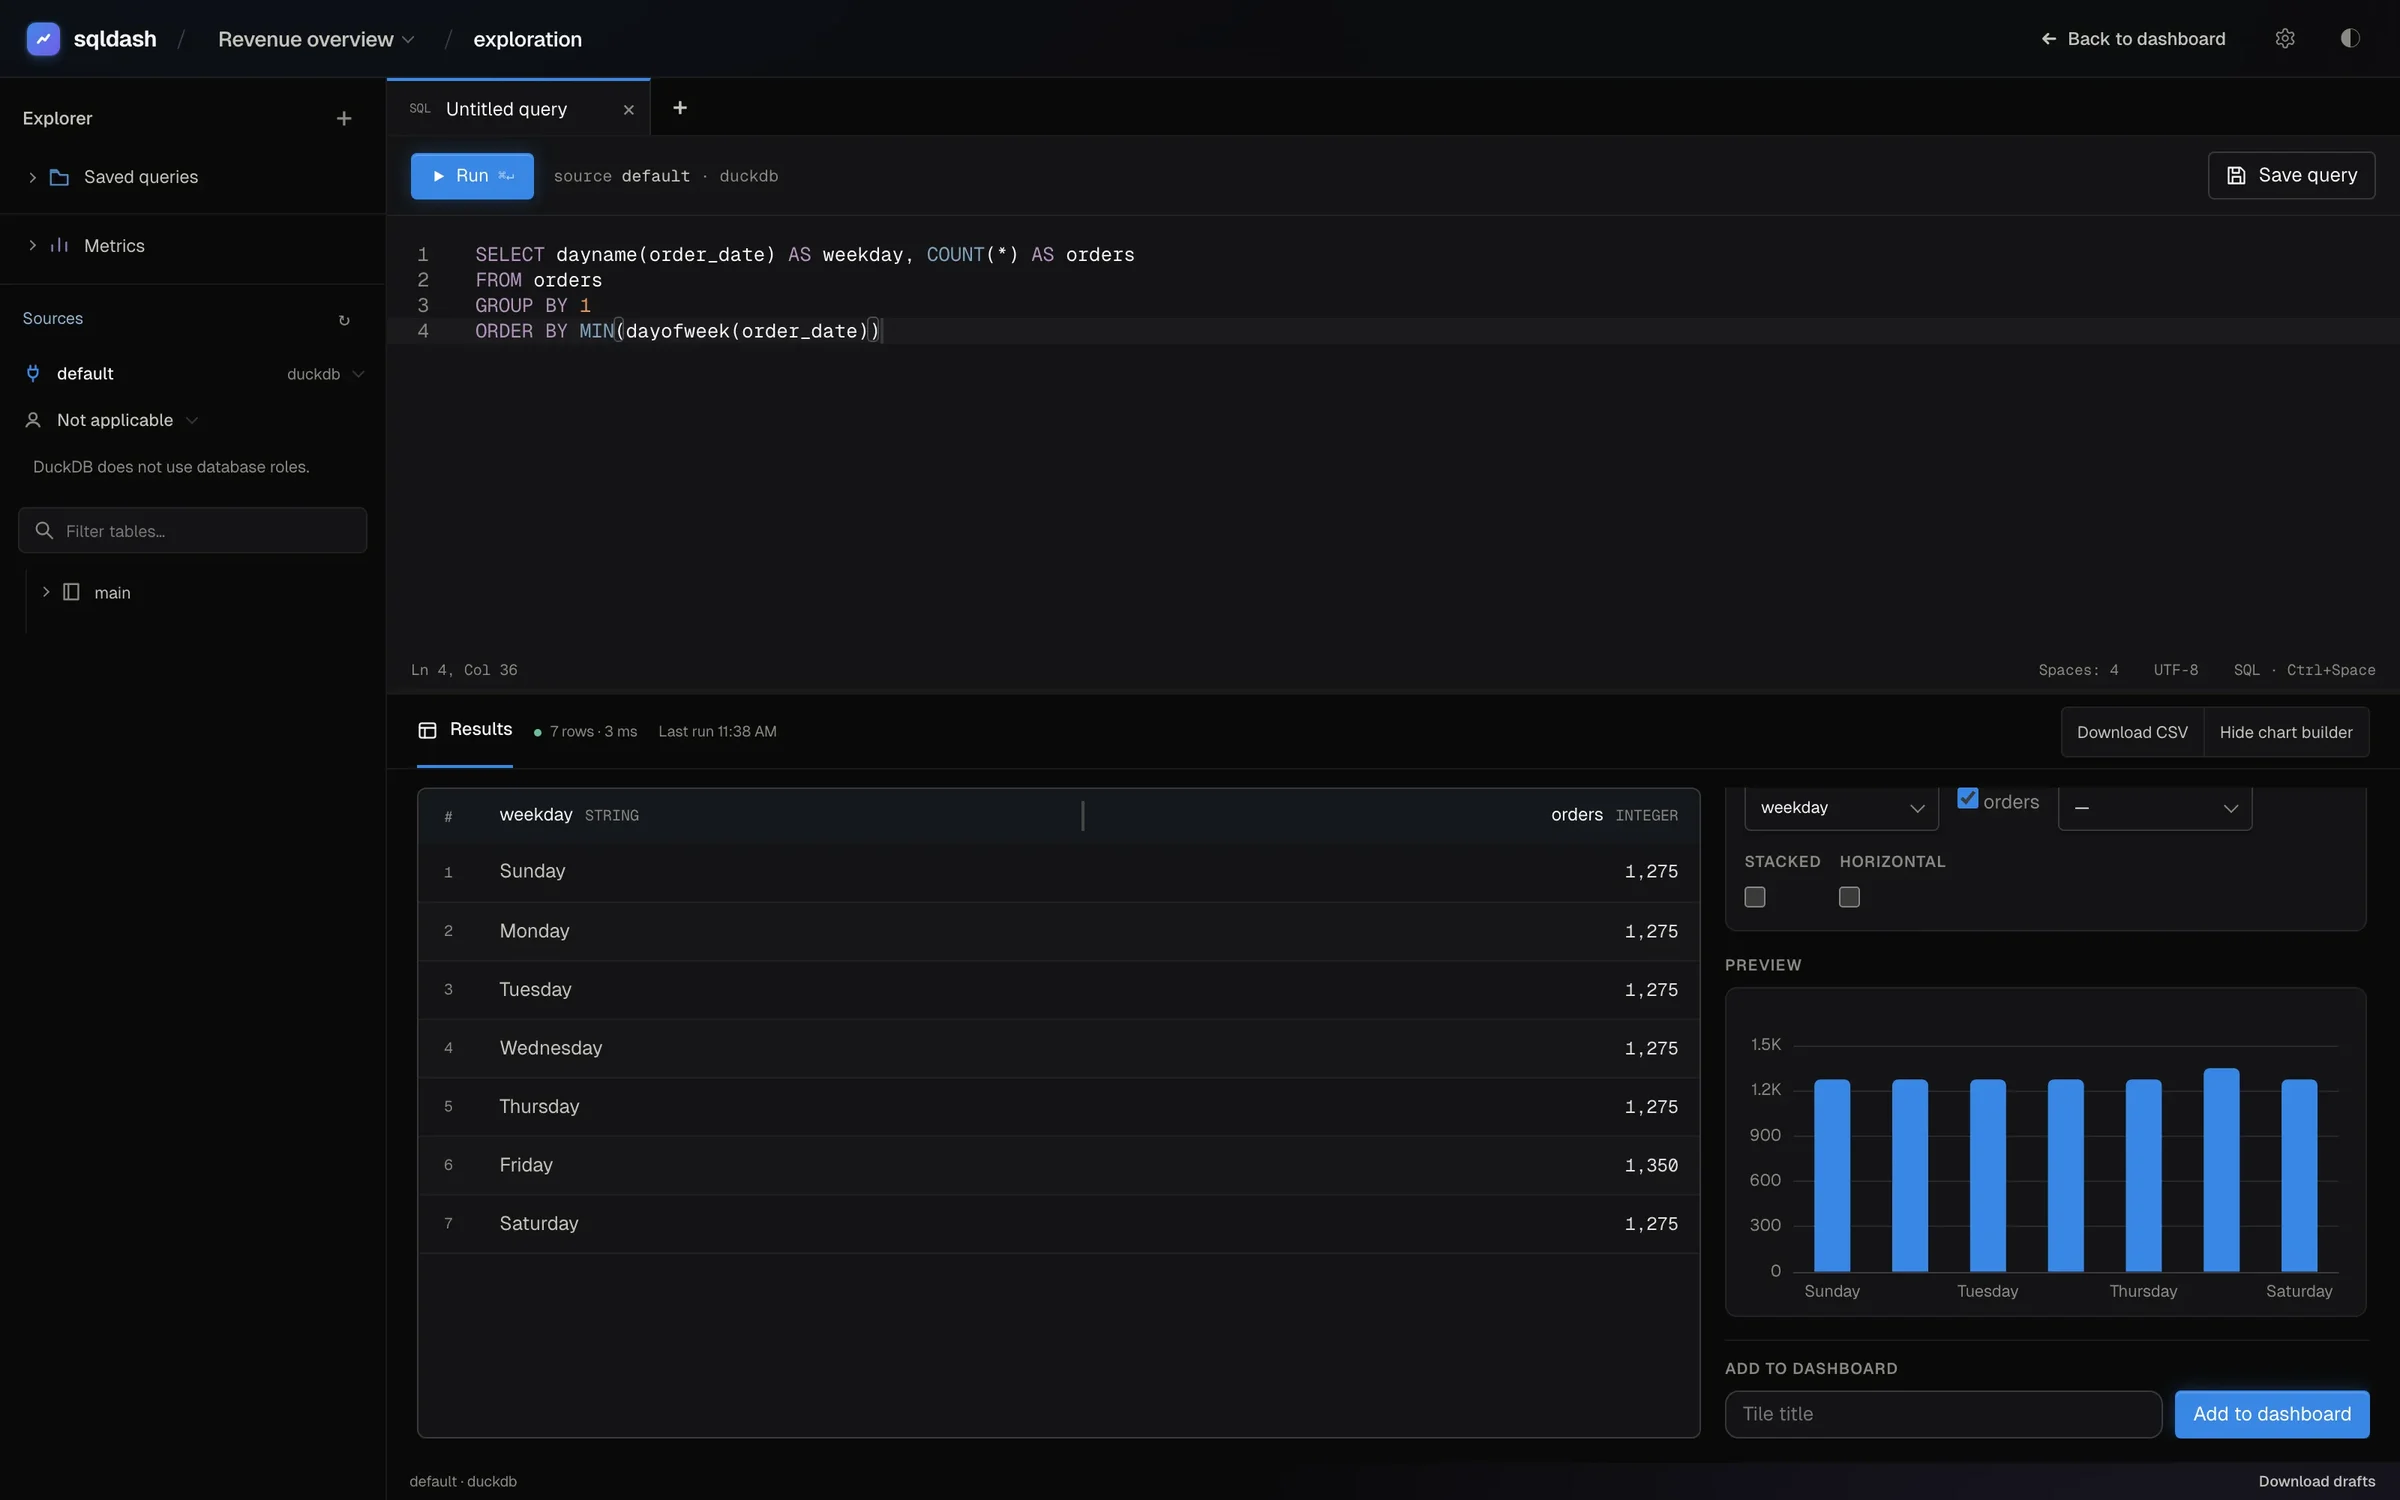Open the Not applicable role dropdown
This screenshot has width=2400, height=1500.
(x=127, y=420)
